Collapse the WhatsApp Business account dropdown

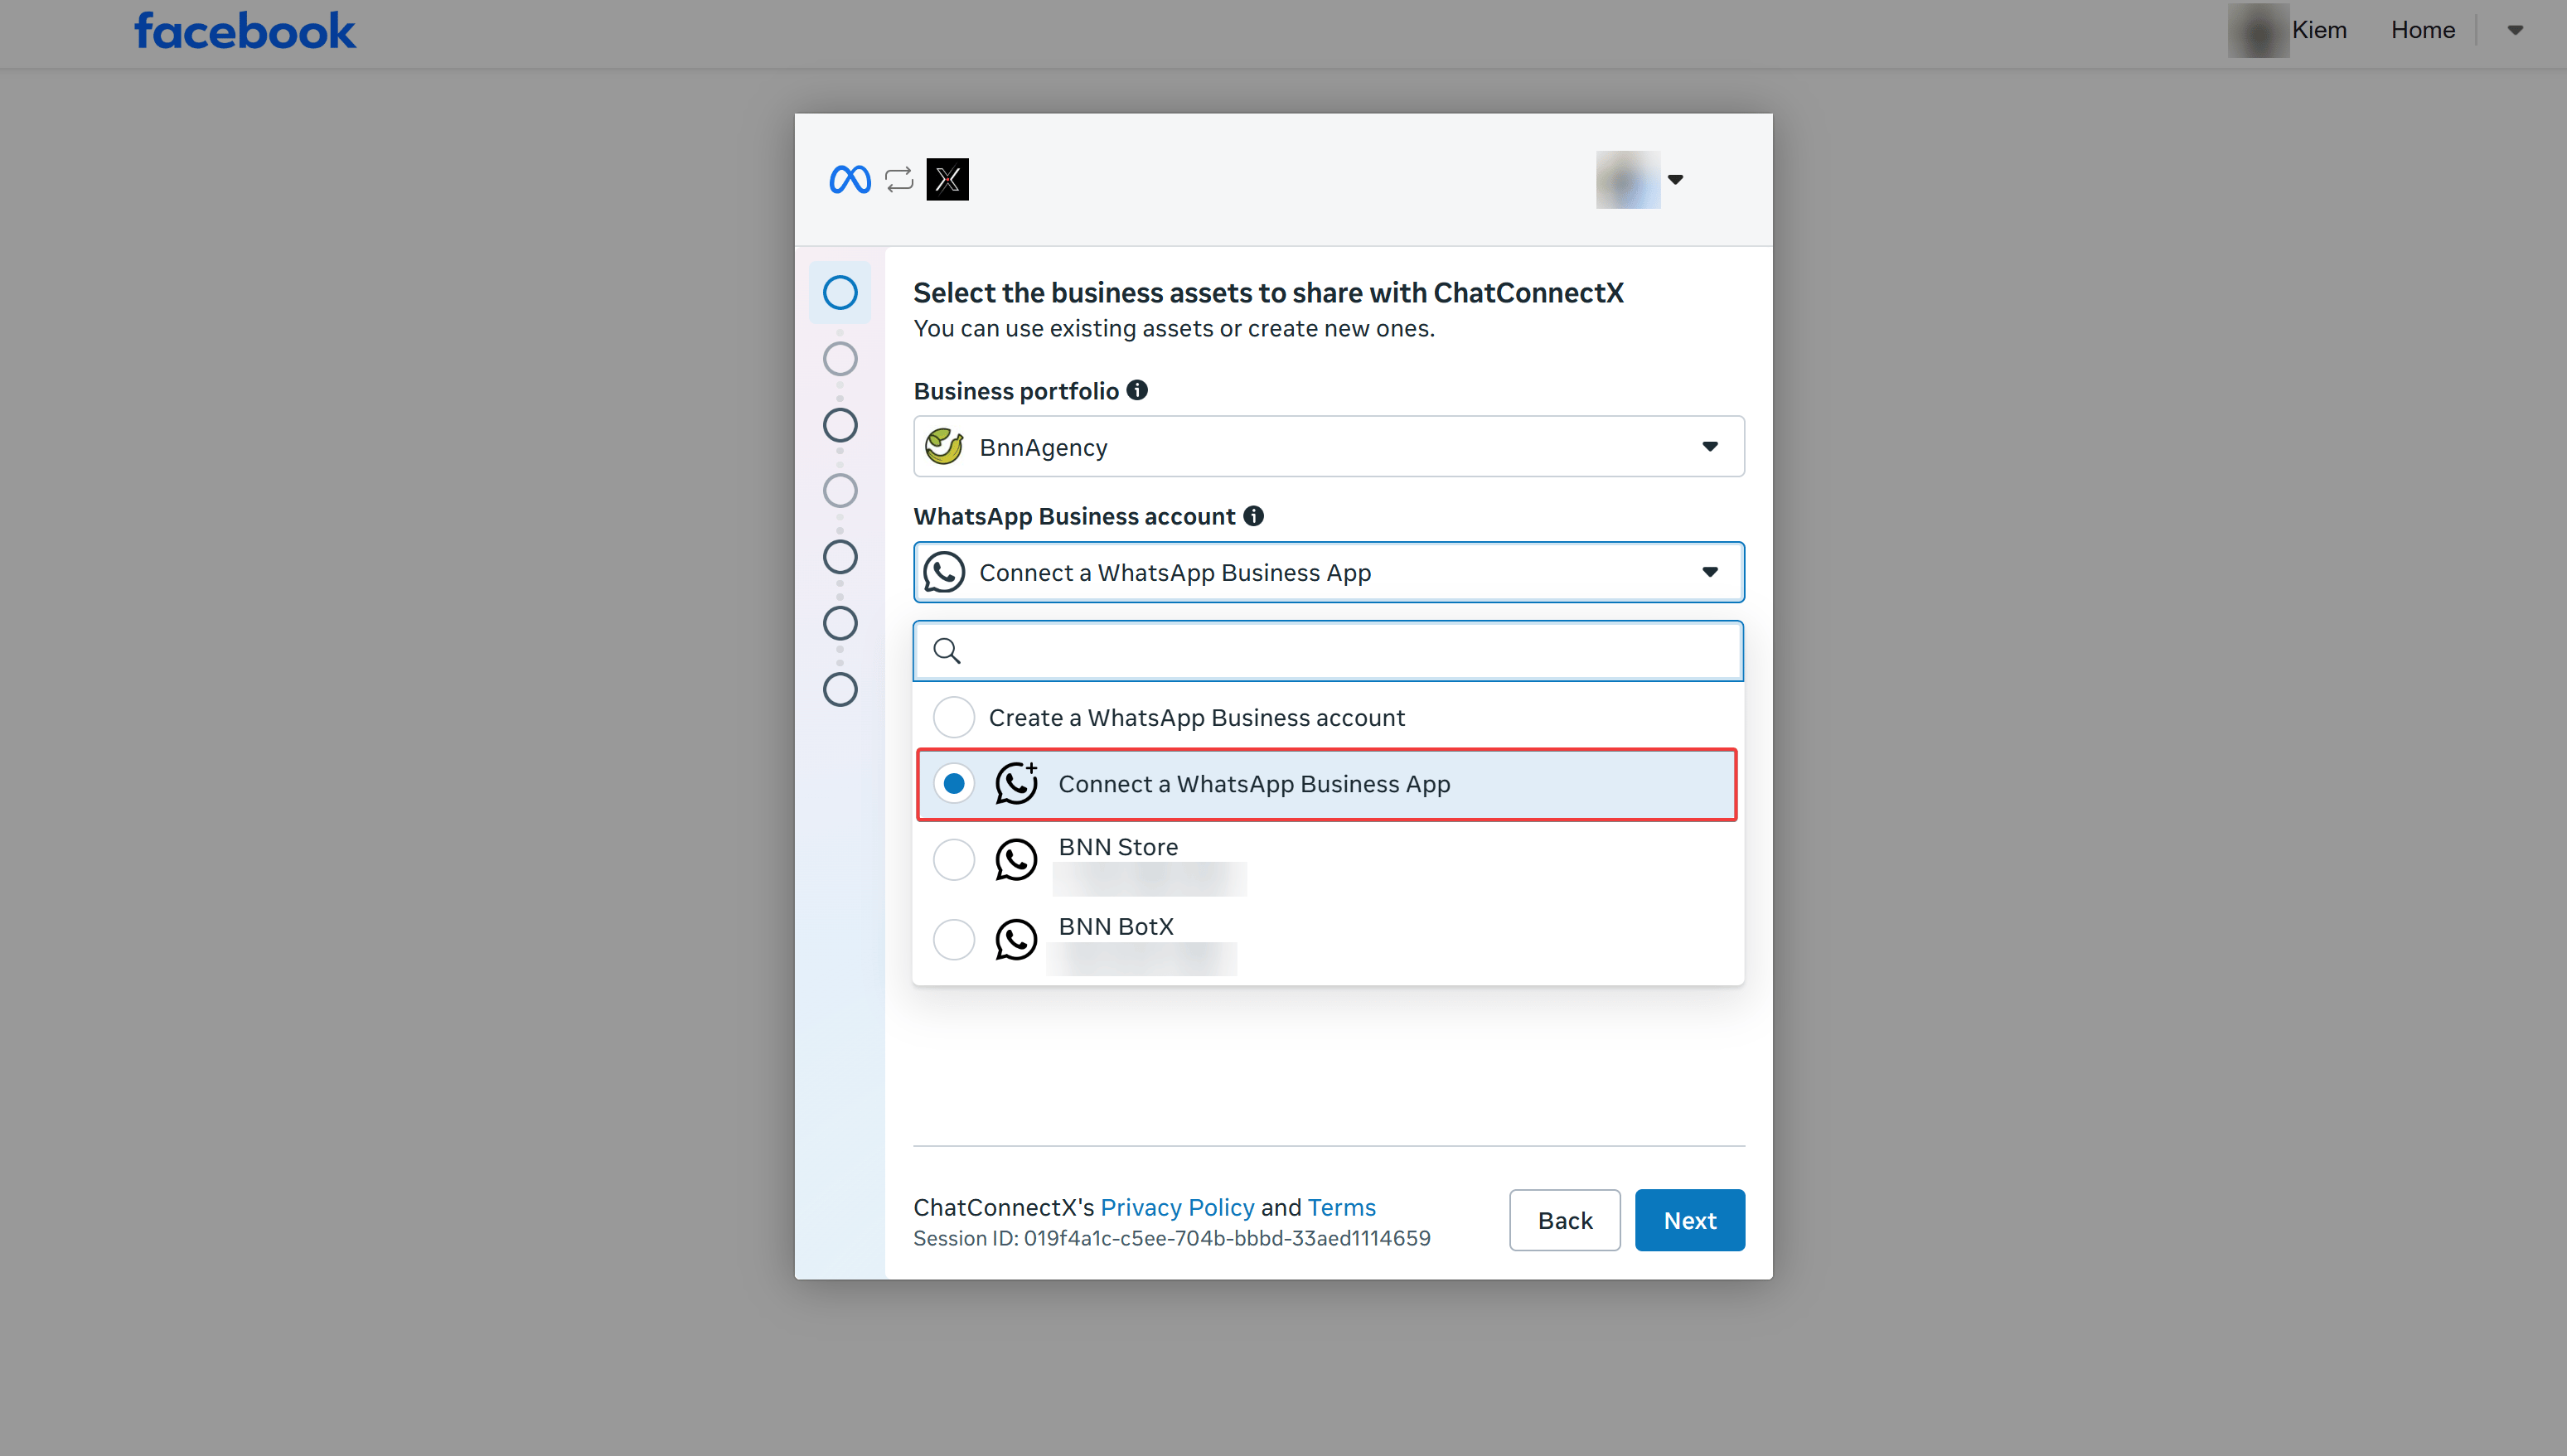1329,572
